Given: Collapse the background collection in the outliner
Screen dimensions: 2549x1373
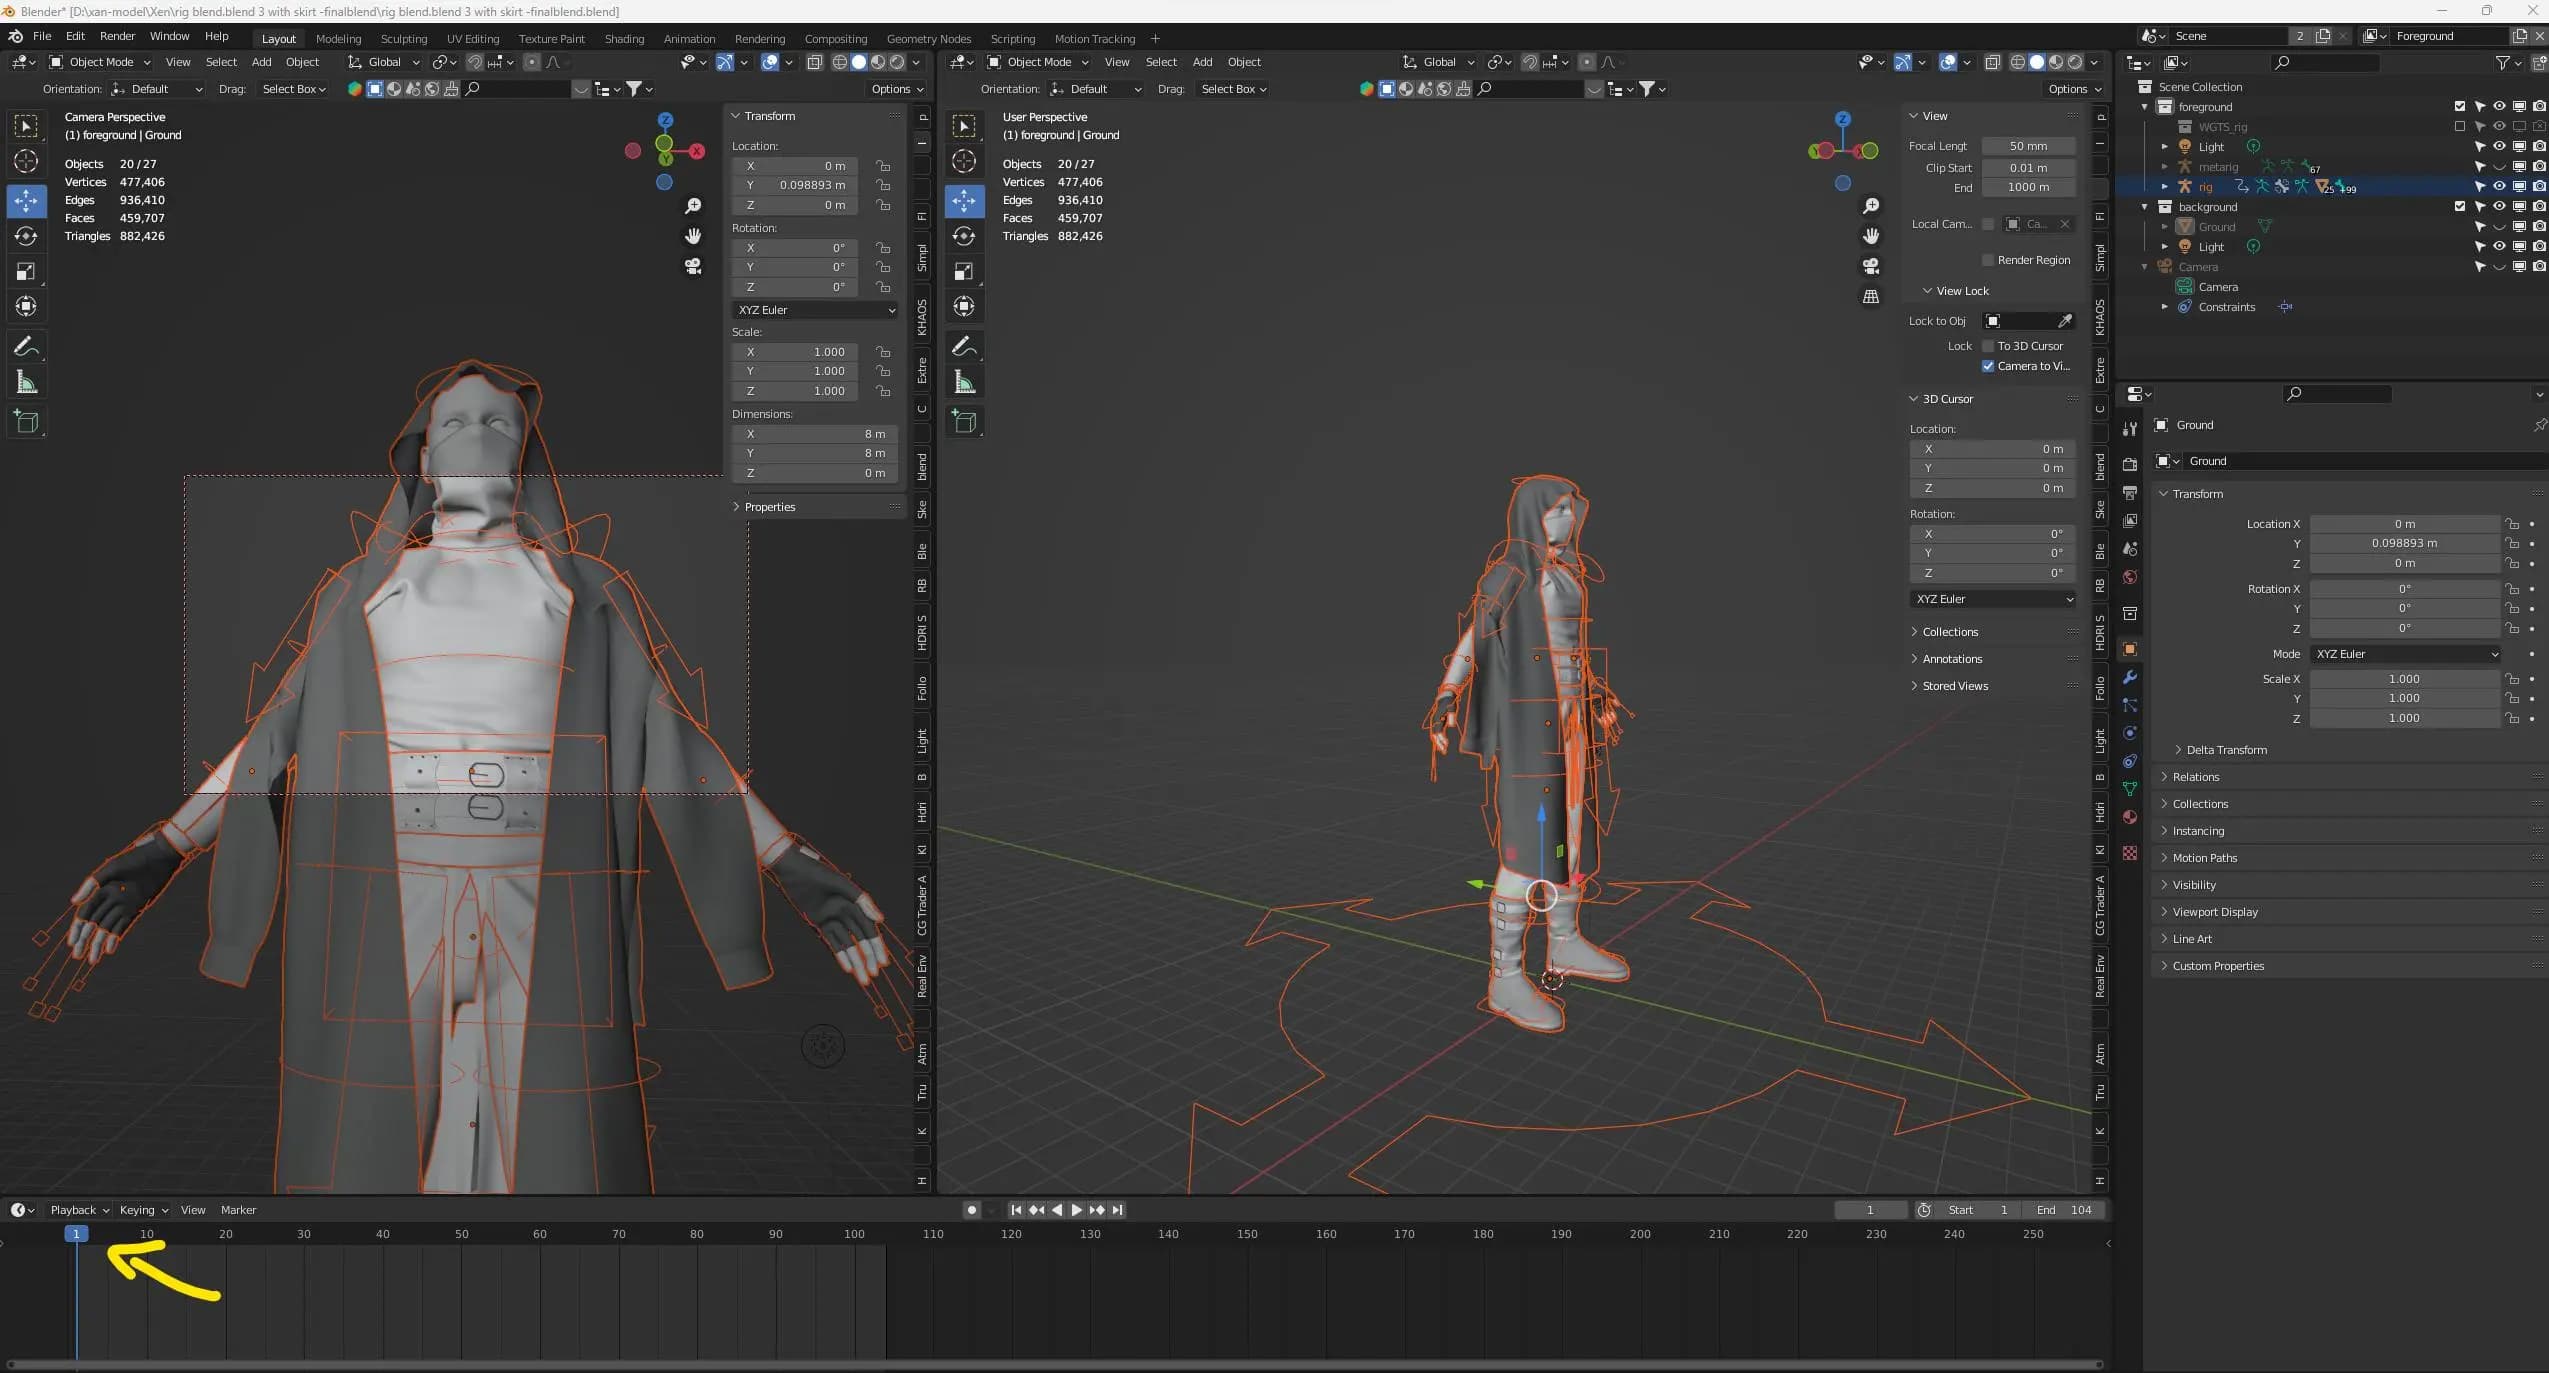Looking at the screenshot, I should point(2146,206).
